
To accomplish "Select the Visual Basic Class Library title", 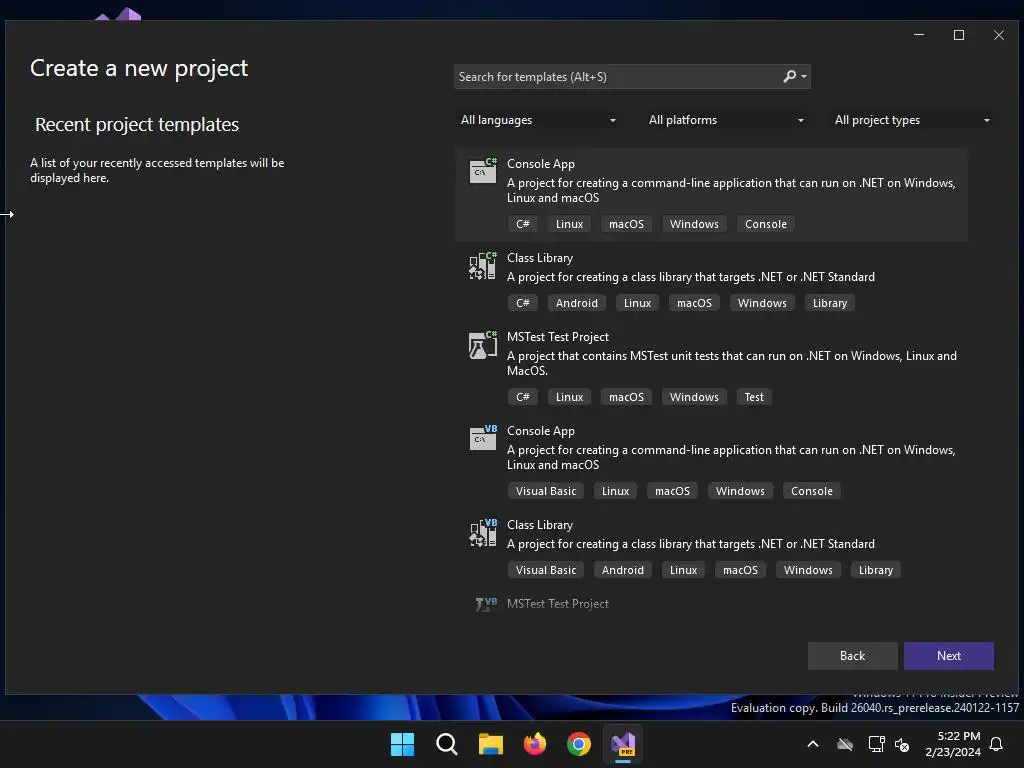I will pyautogui.click(x=540, y=525).
